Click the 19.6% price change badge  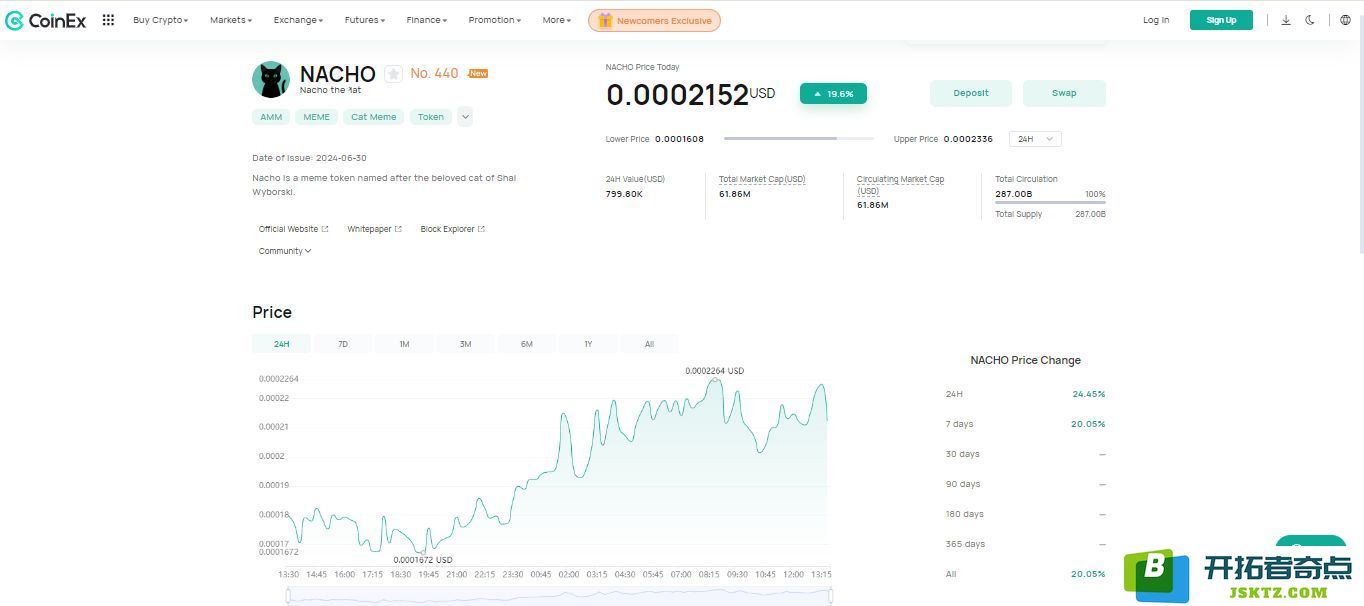[833, 93]
